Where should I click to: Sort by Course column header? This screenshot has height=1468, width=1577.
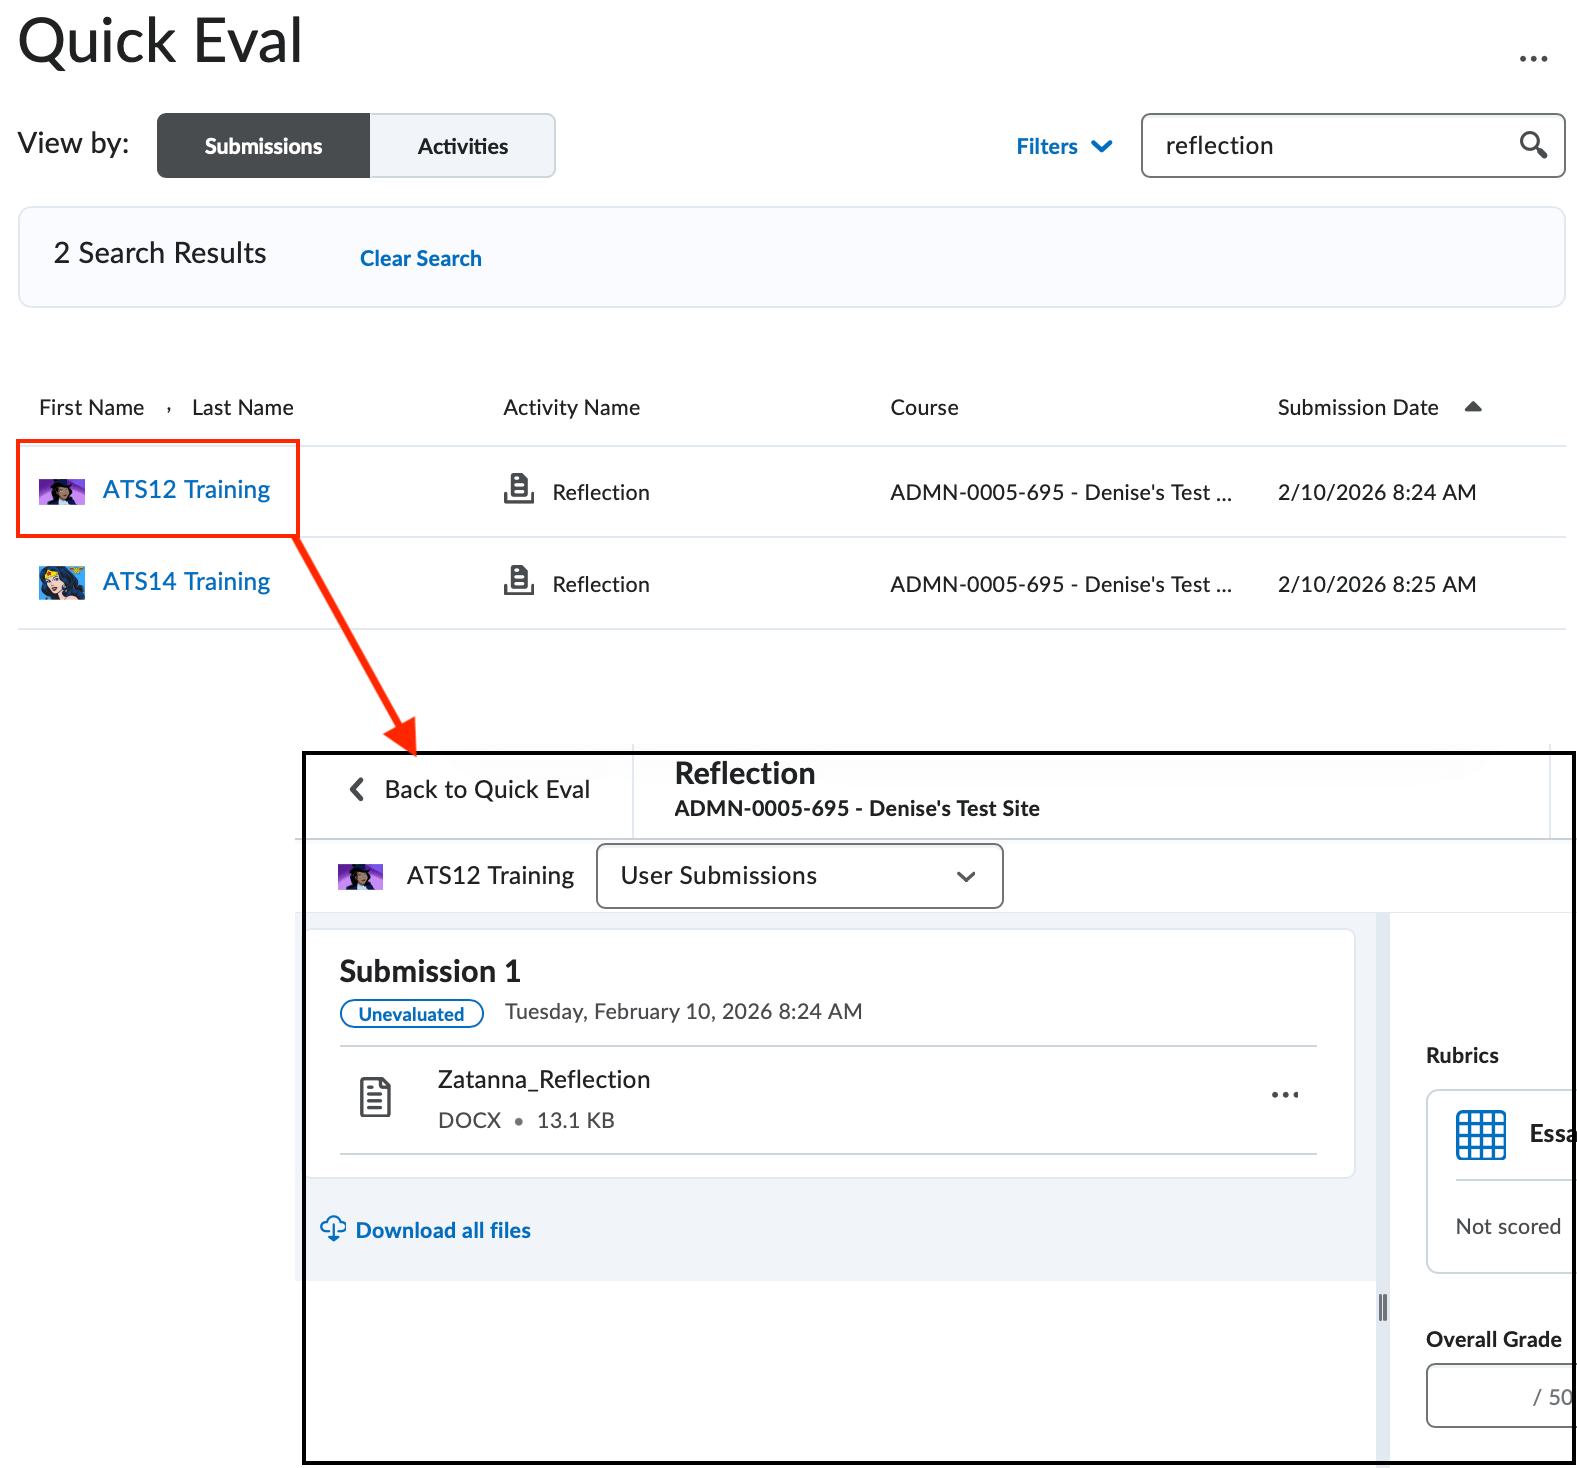(x=924, y=408)
